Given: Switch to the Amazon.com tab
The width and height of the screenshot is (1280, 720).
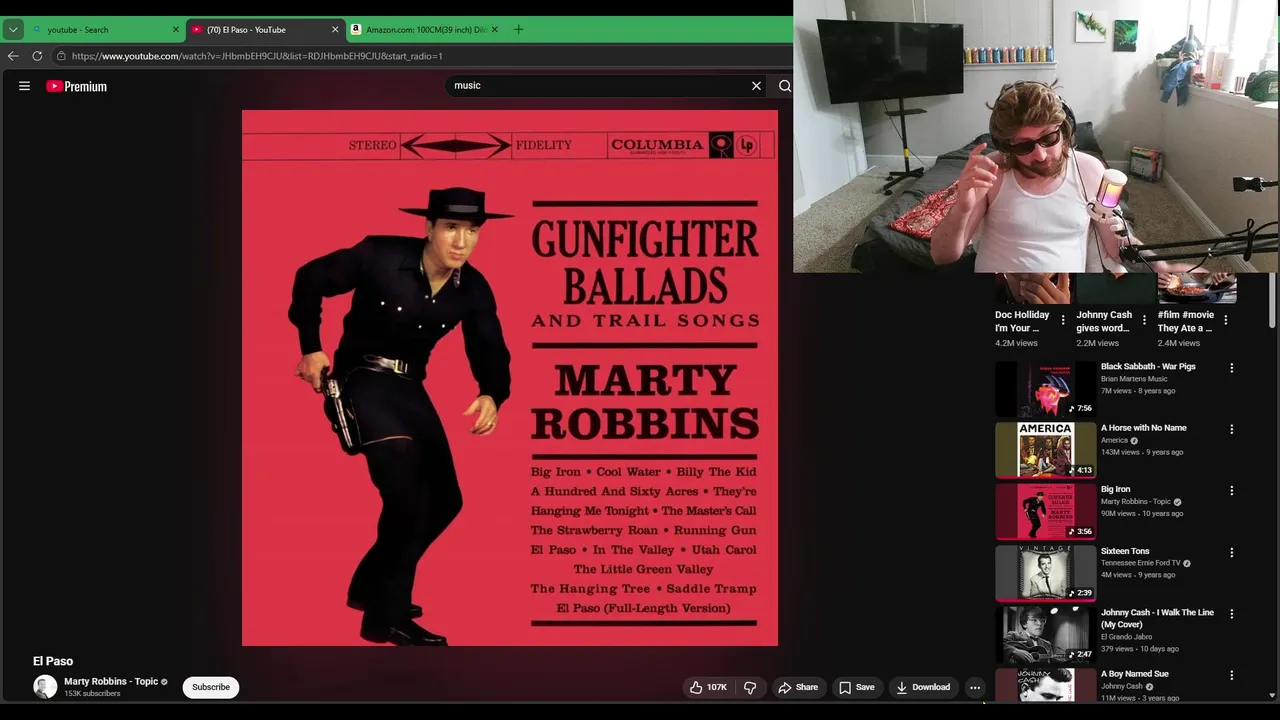Looking at the screenshot, I should [425, 30].
